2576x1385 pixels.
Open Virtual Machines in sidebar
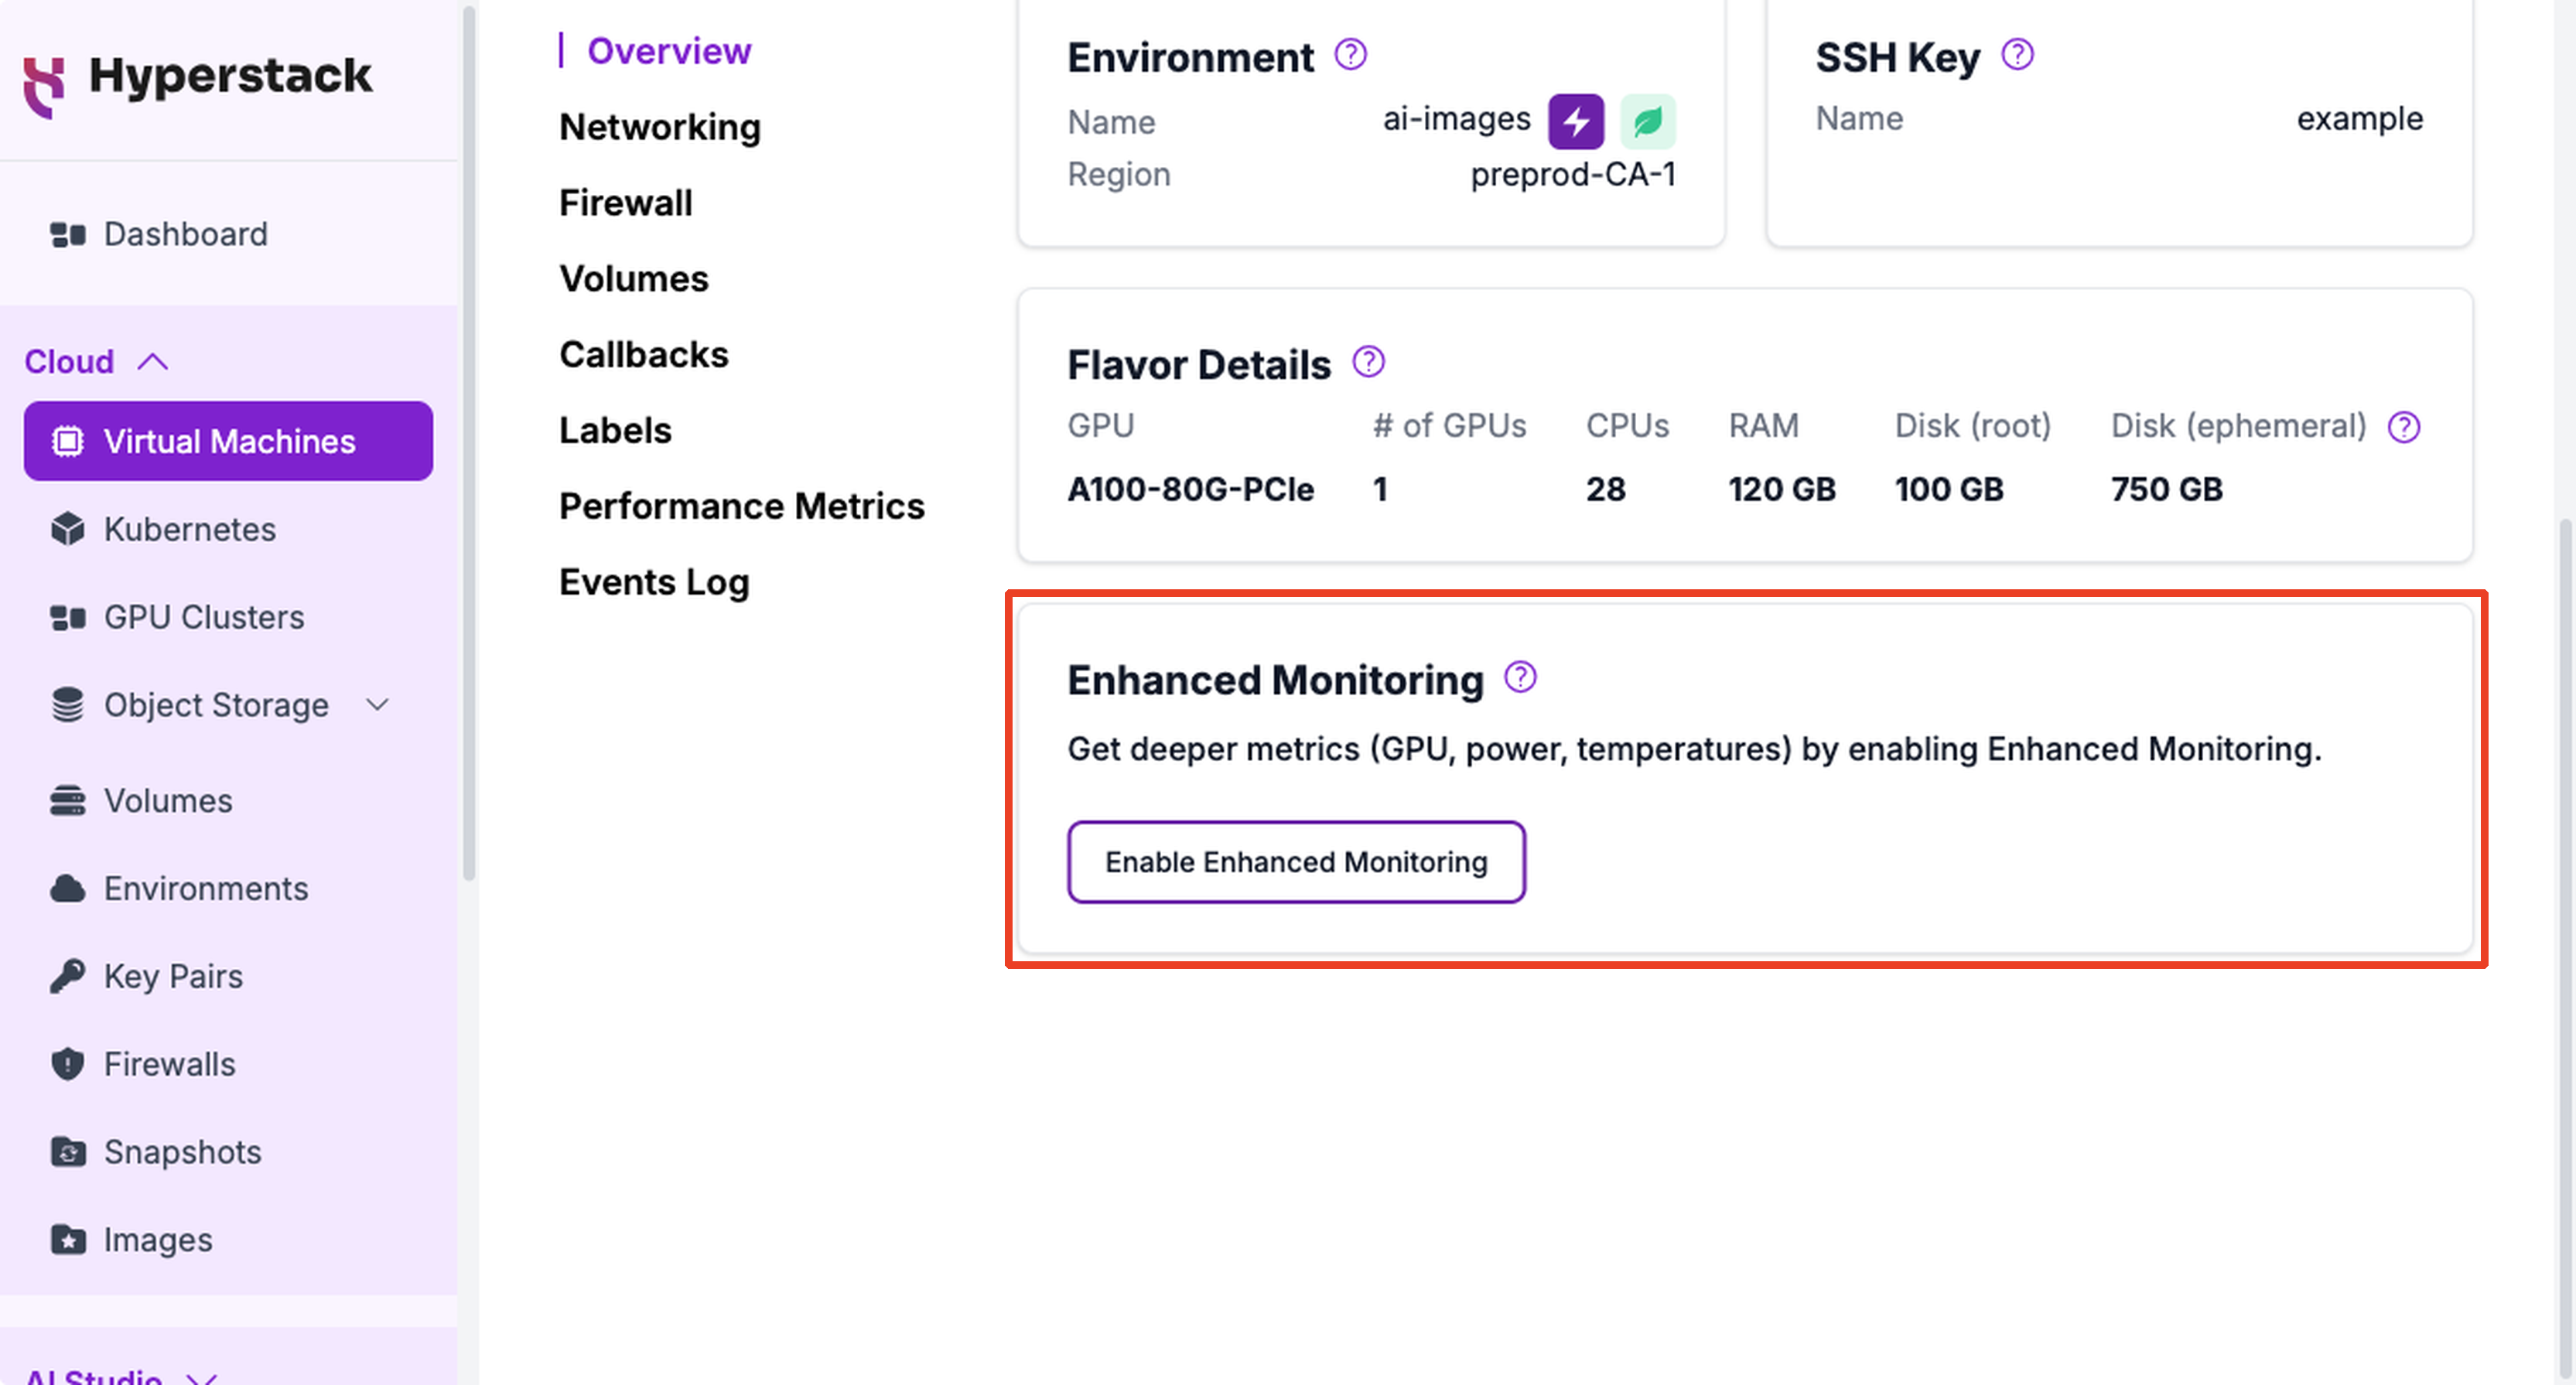click(x=229, y=441)
